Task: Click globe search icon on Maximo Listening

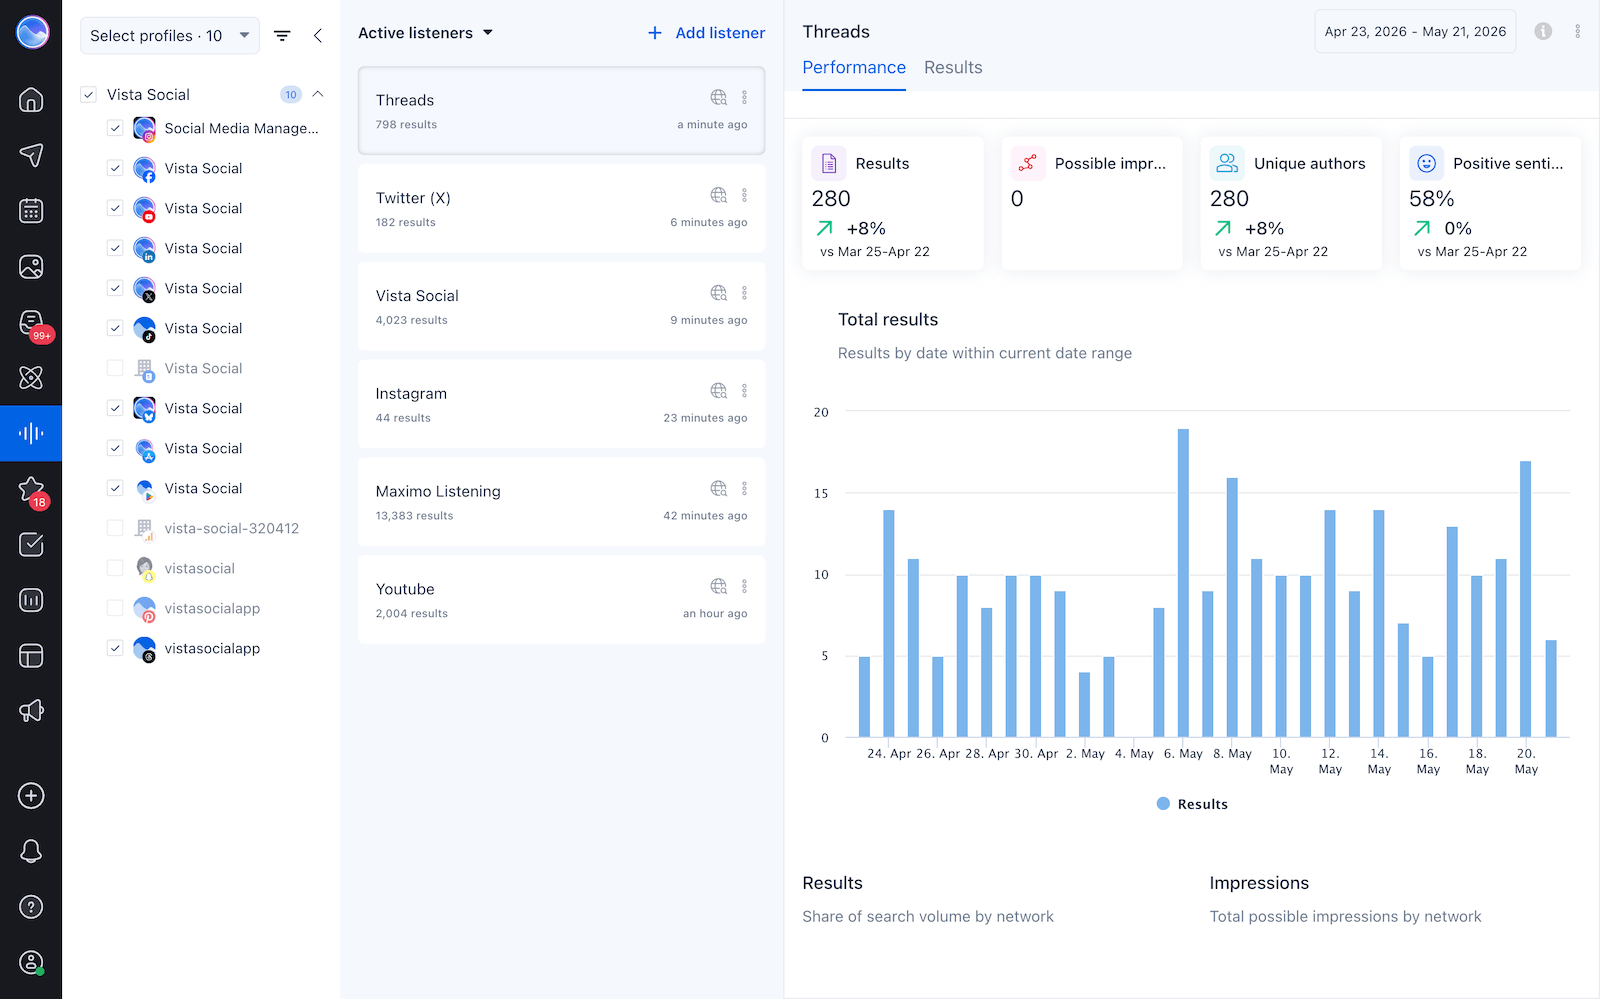Action: 719,488
